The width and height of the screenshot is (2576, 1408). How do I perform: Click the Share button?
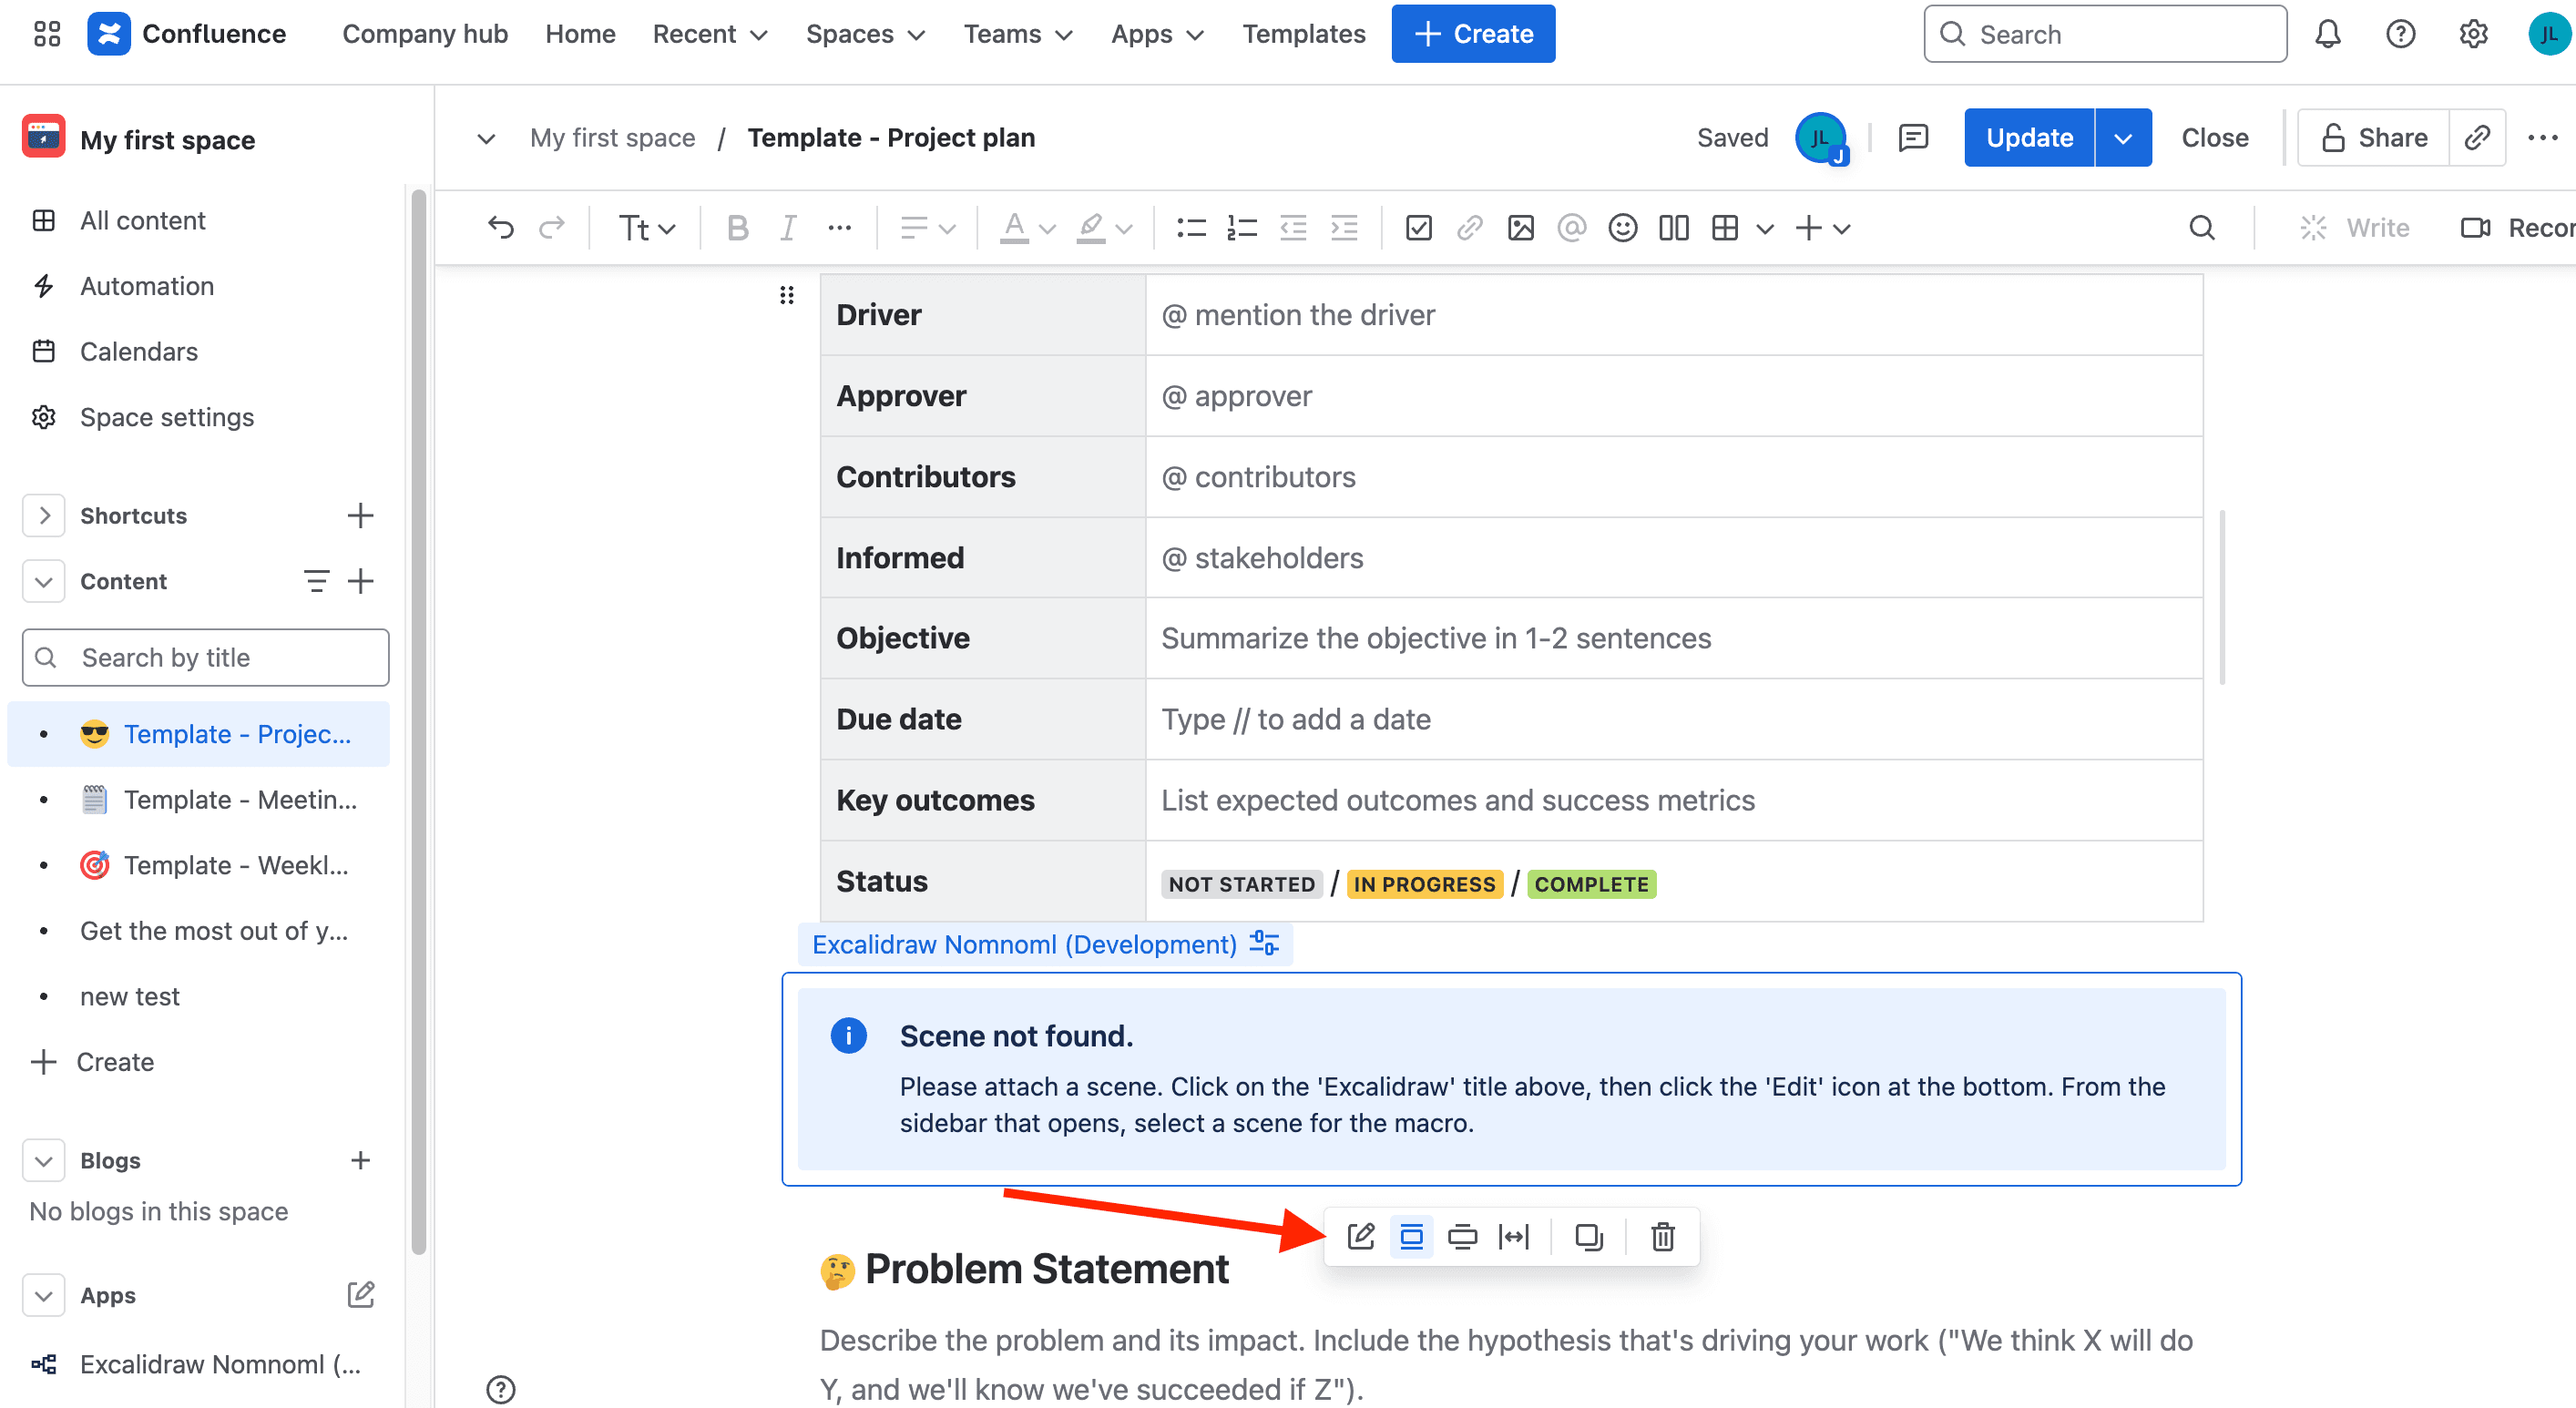(2374, 138)
